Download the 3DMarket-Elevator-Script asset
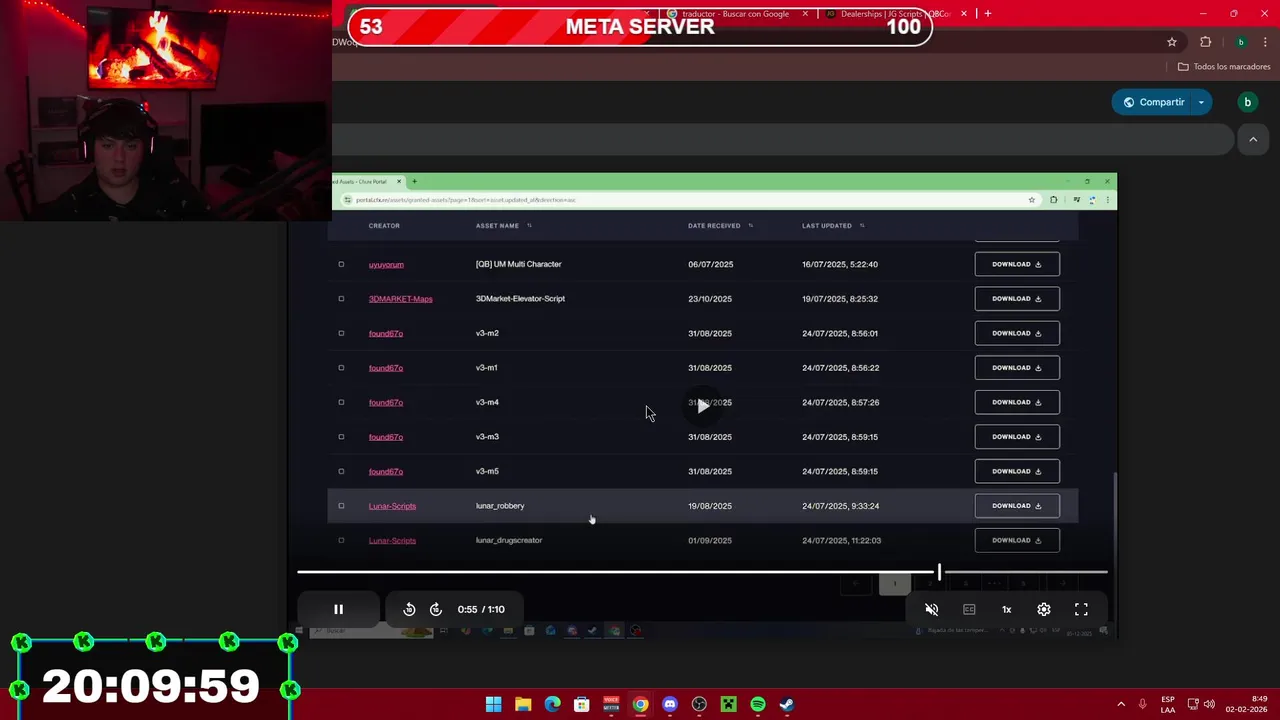This screenshot has width=1280, height=720. [1017, 299]
